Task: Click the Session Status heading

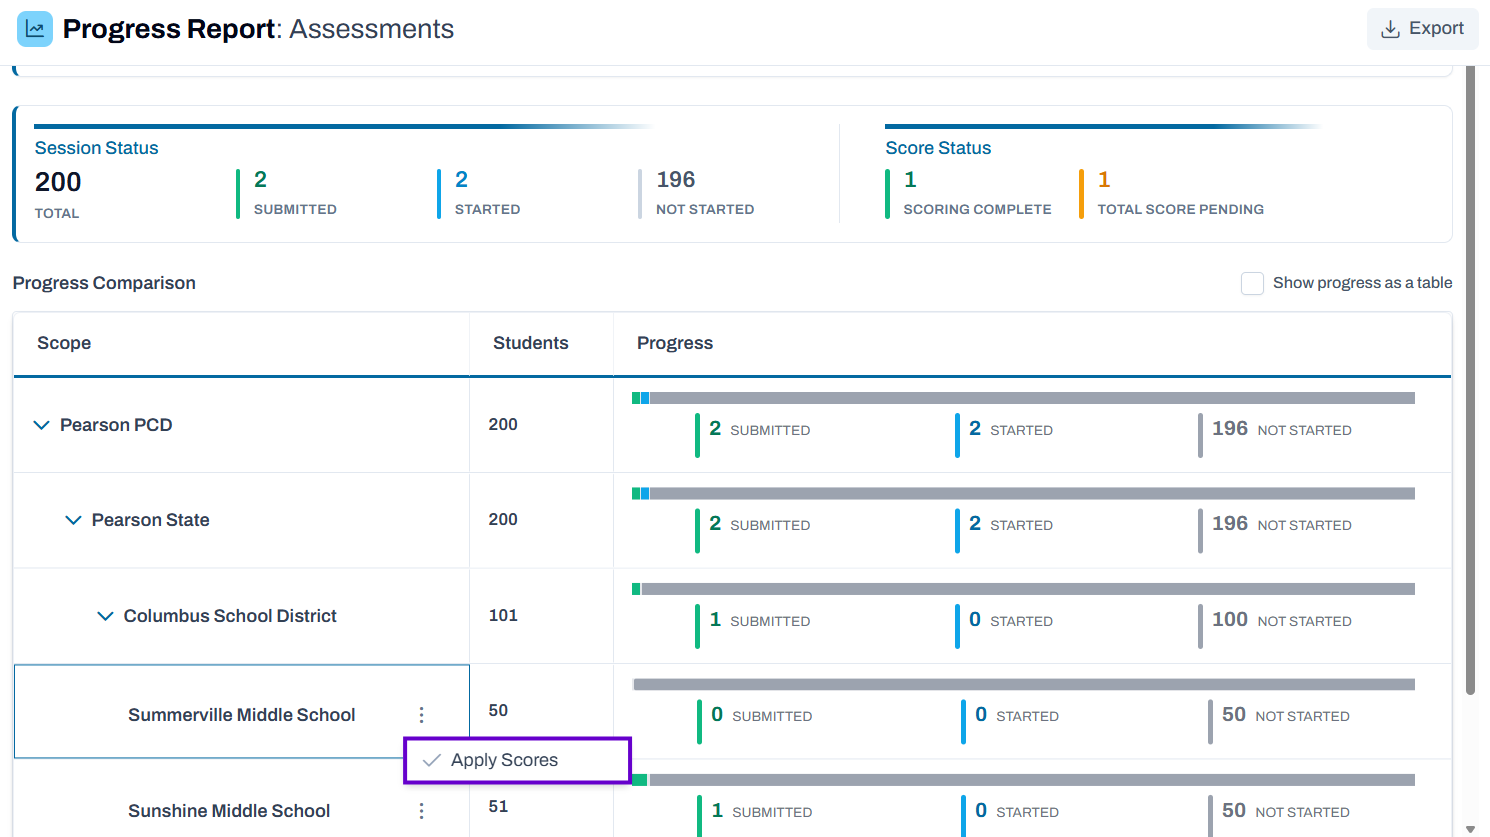Action: (x=96, y=148)
